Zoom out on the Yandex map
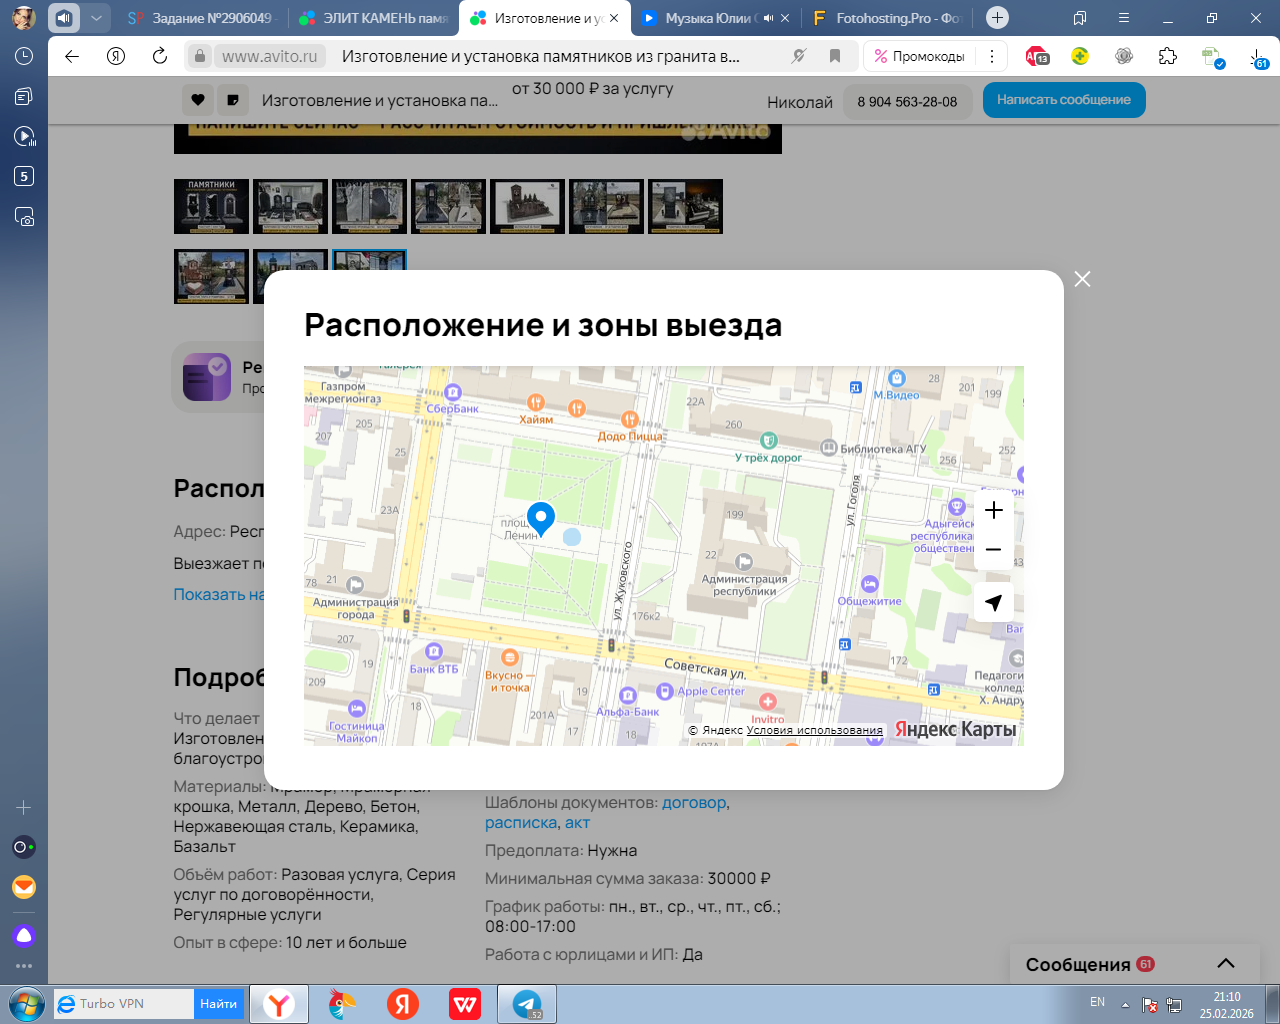 pyautogui.click(x=993, y=550)
